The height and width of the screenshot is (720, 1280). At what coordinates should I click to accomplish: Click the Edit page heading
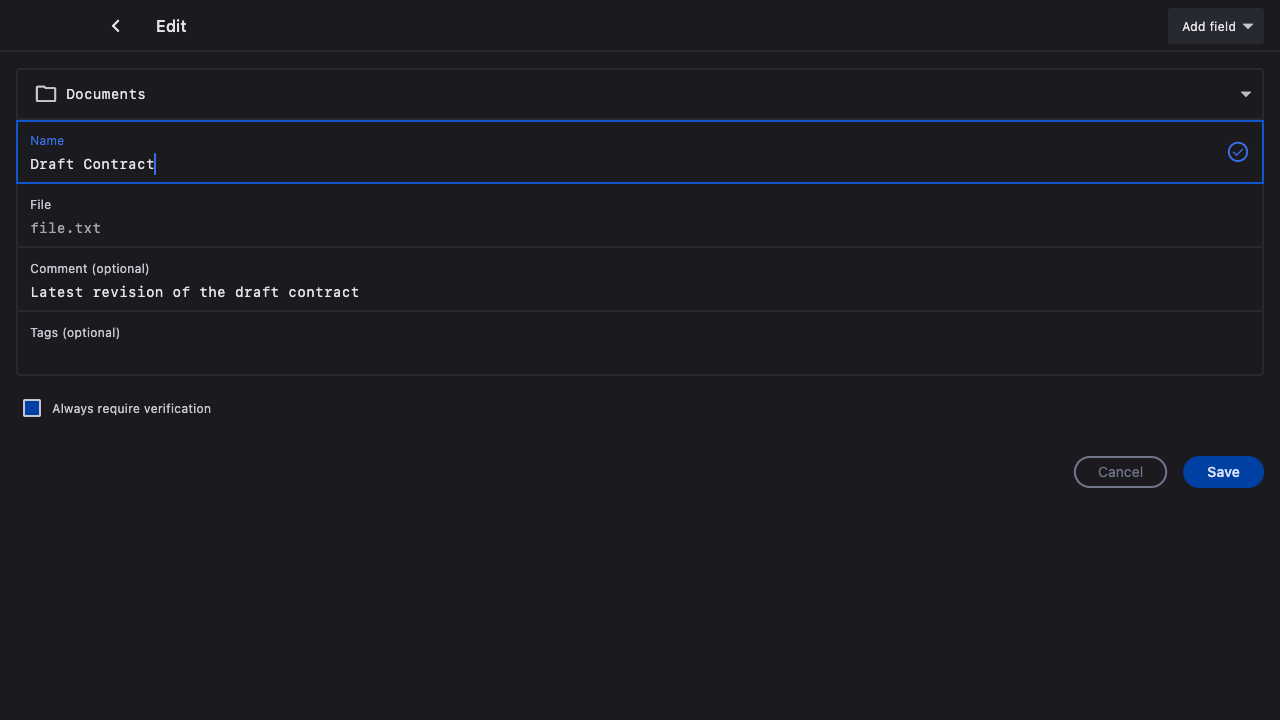click(171, 26)
